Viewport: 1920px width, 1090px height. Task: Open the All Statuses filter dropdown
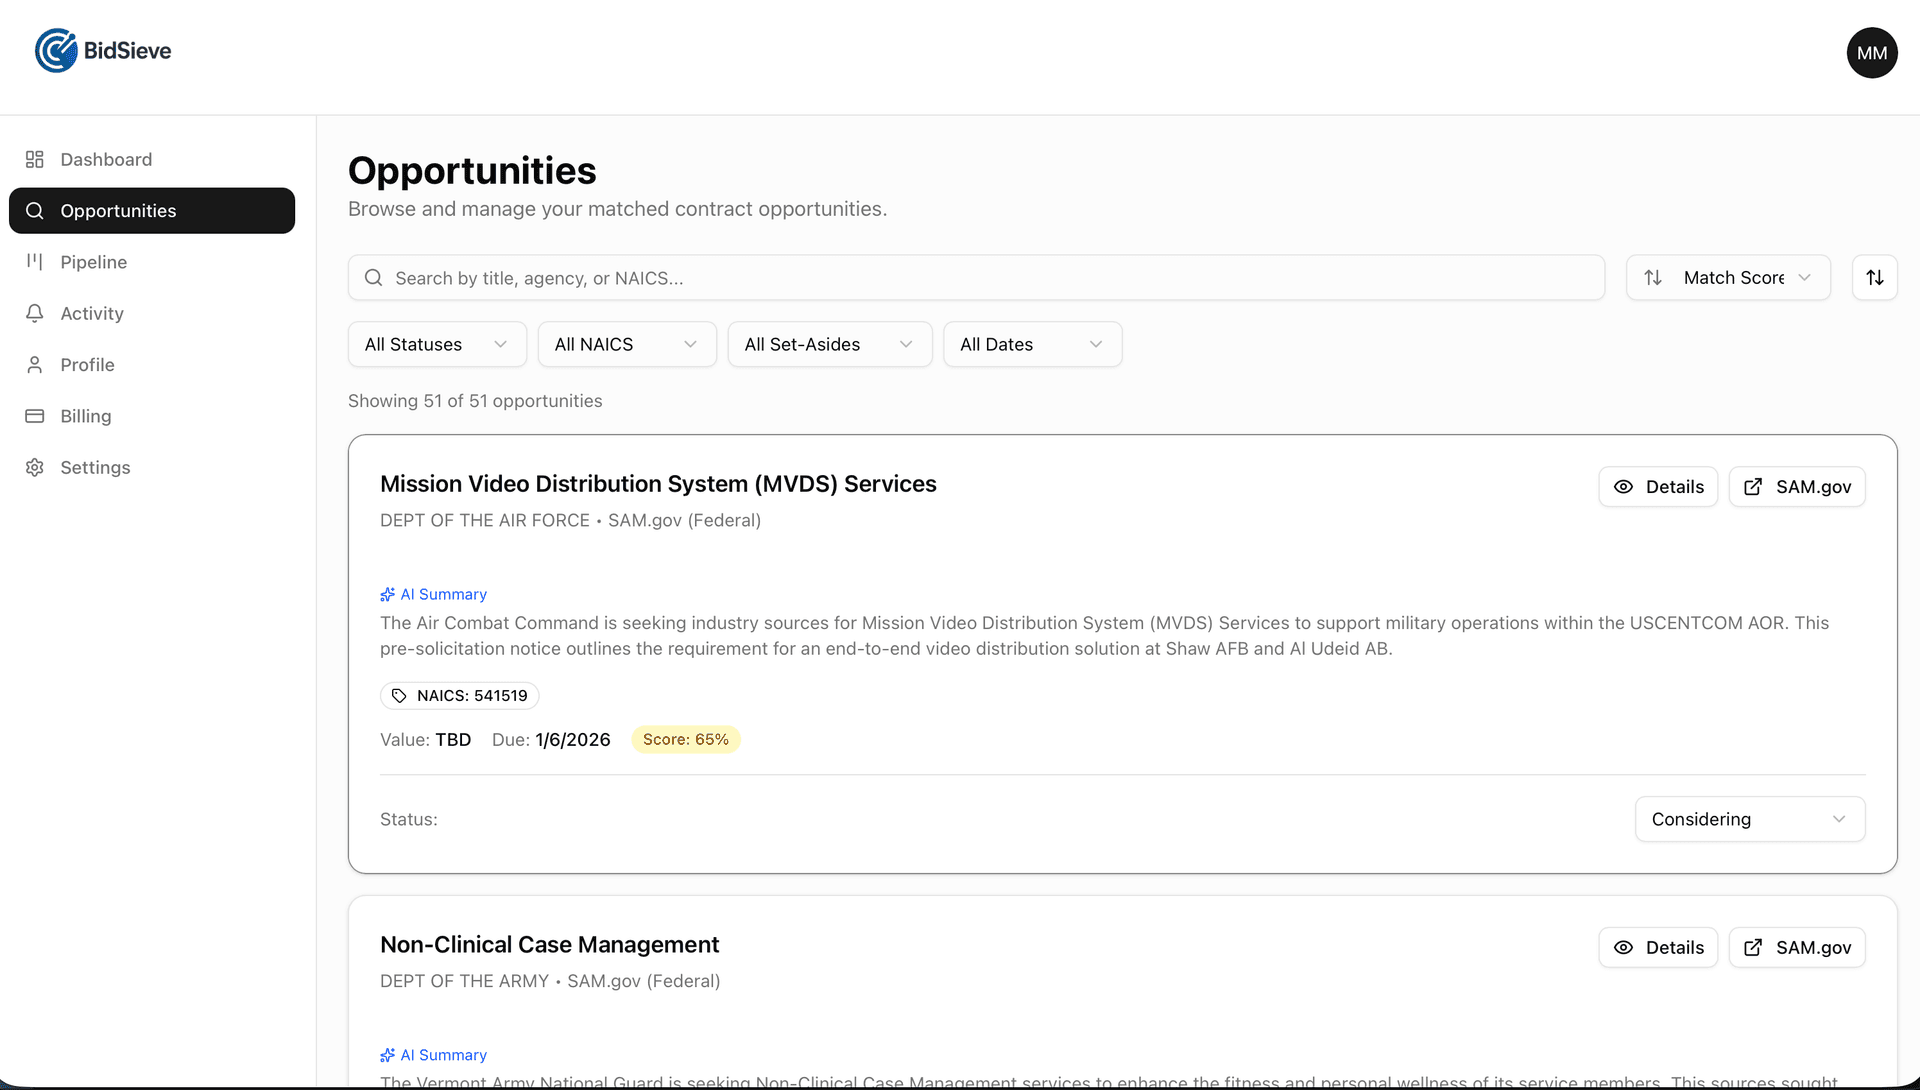pos(437,344)
